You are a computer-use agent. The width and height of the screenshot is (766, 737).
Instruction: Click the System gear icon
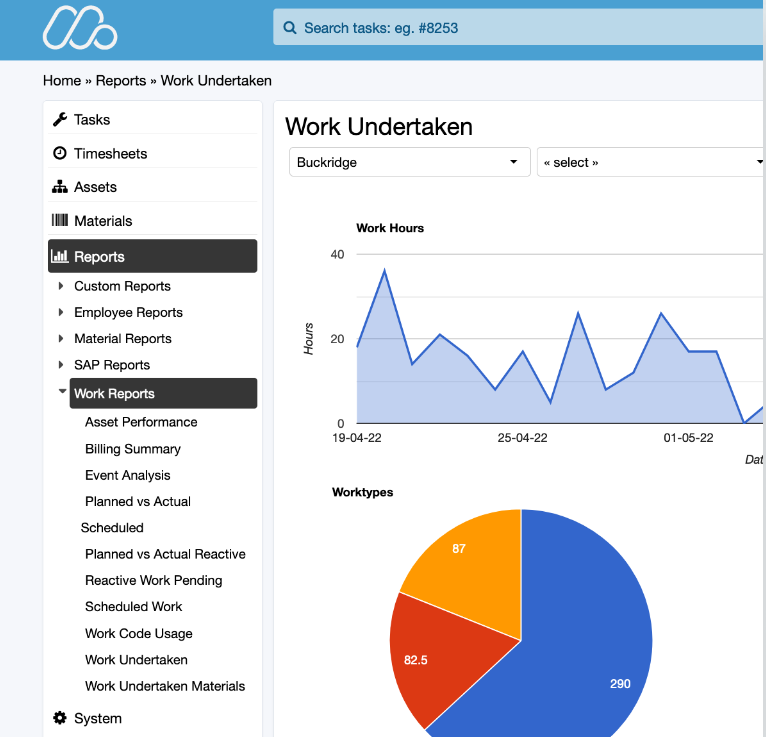pos(60,718)
